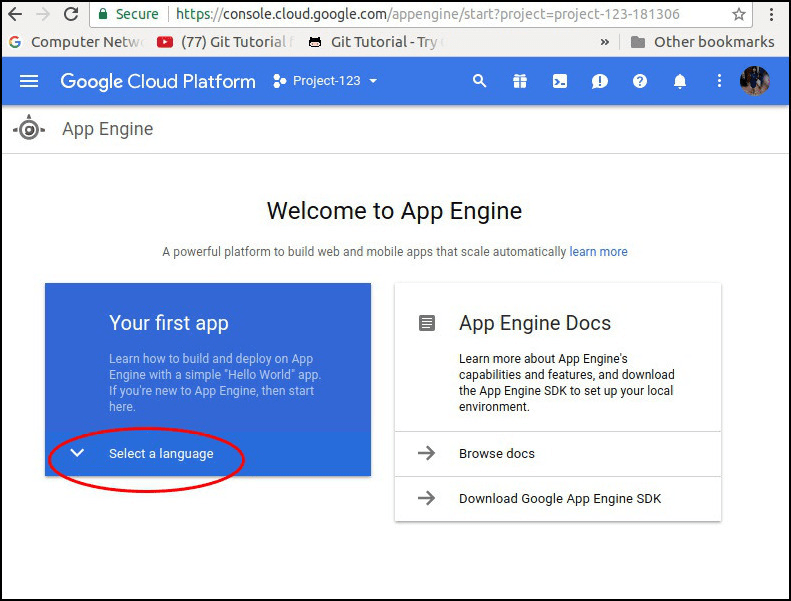Screen dimensions: 791x601
Task: Open the console three-dot settings menu
Action: (719, 81)
